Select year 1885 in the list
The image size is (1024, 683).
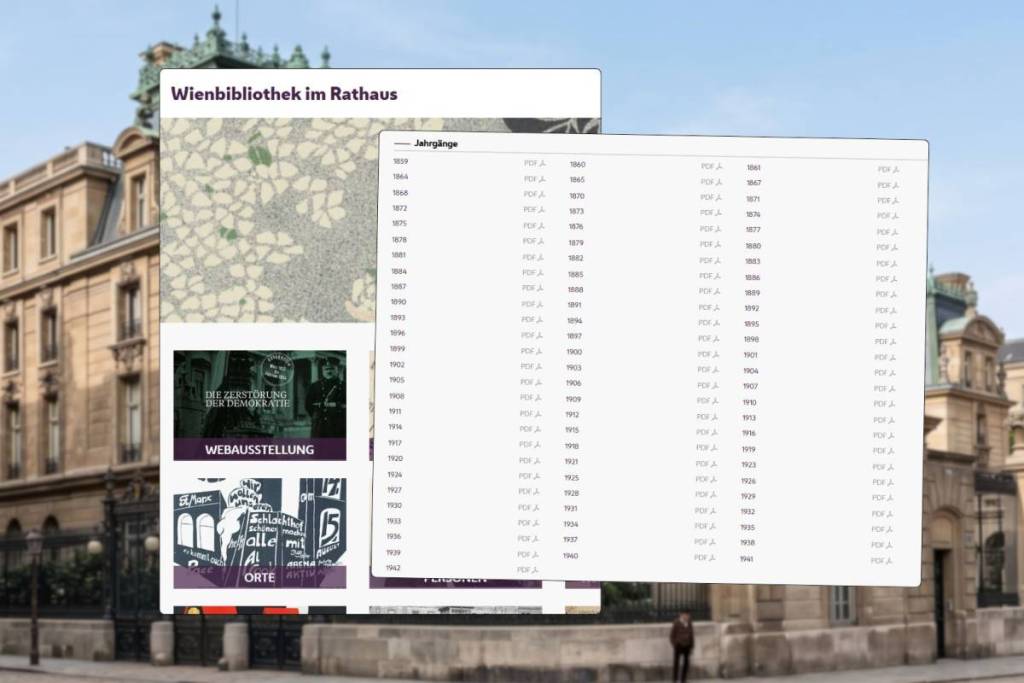point(575,275)
